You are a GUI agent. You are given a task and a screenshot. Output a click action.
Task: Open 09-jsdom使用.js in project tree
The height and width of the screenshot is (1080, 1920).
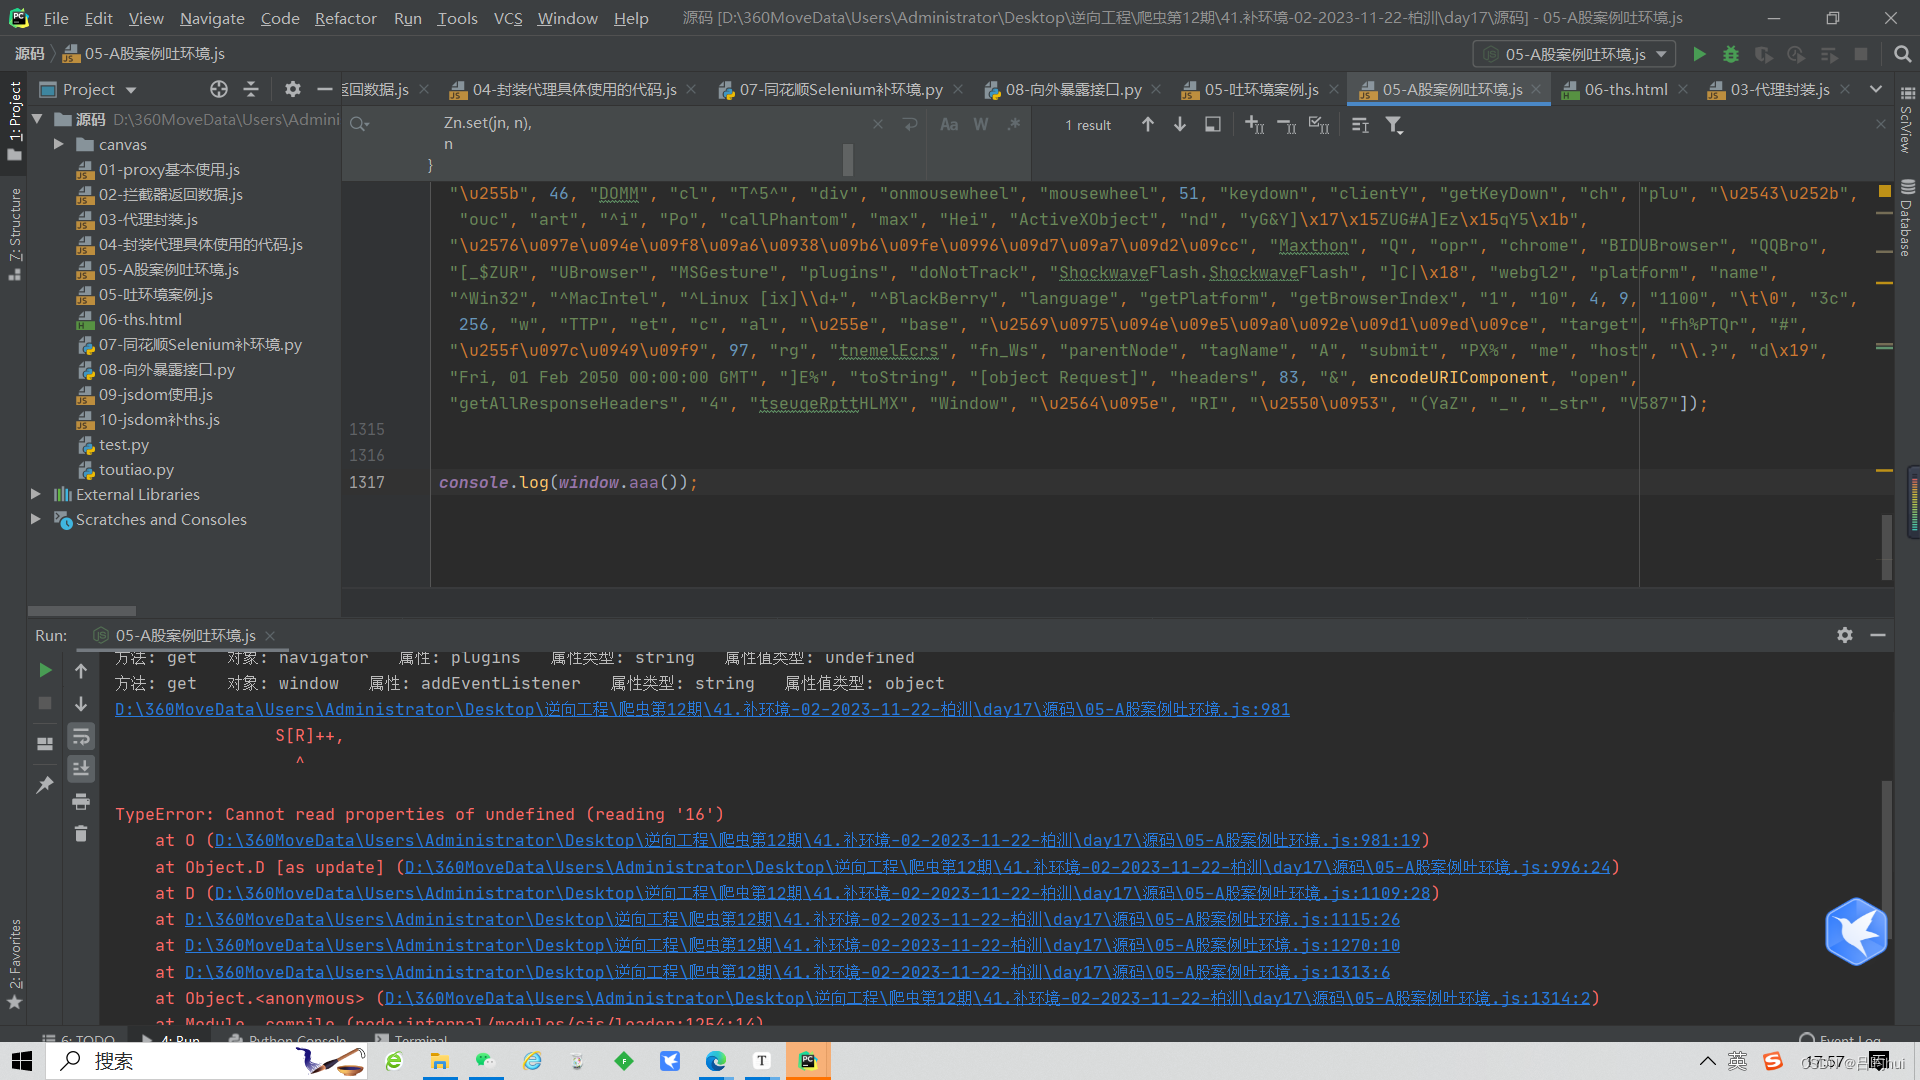click(x=155, y=394)
